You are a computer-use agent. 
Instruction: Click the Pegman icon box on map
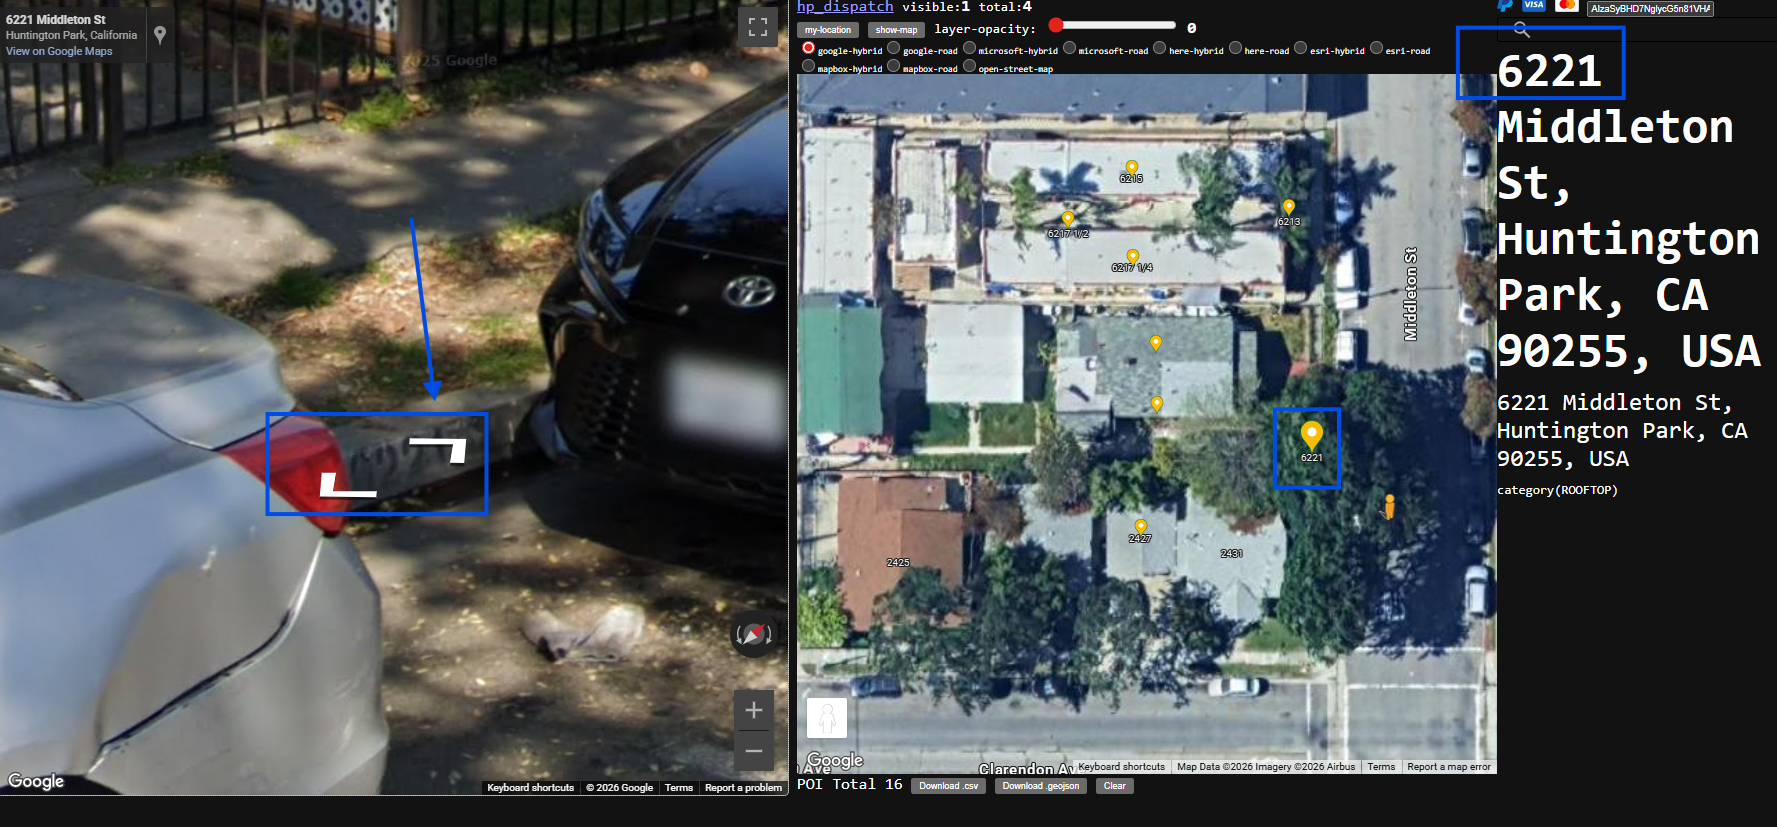[x=826, y=717]
